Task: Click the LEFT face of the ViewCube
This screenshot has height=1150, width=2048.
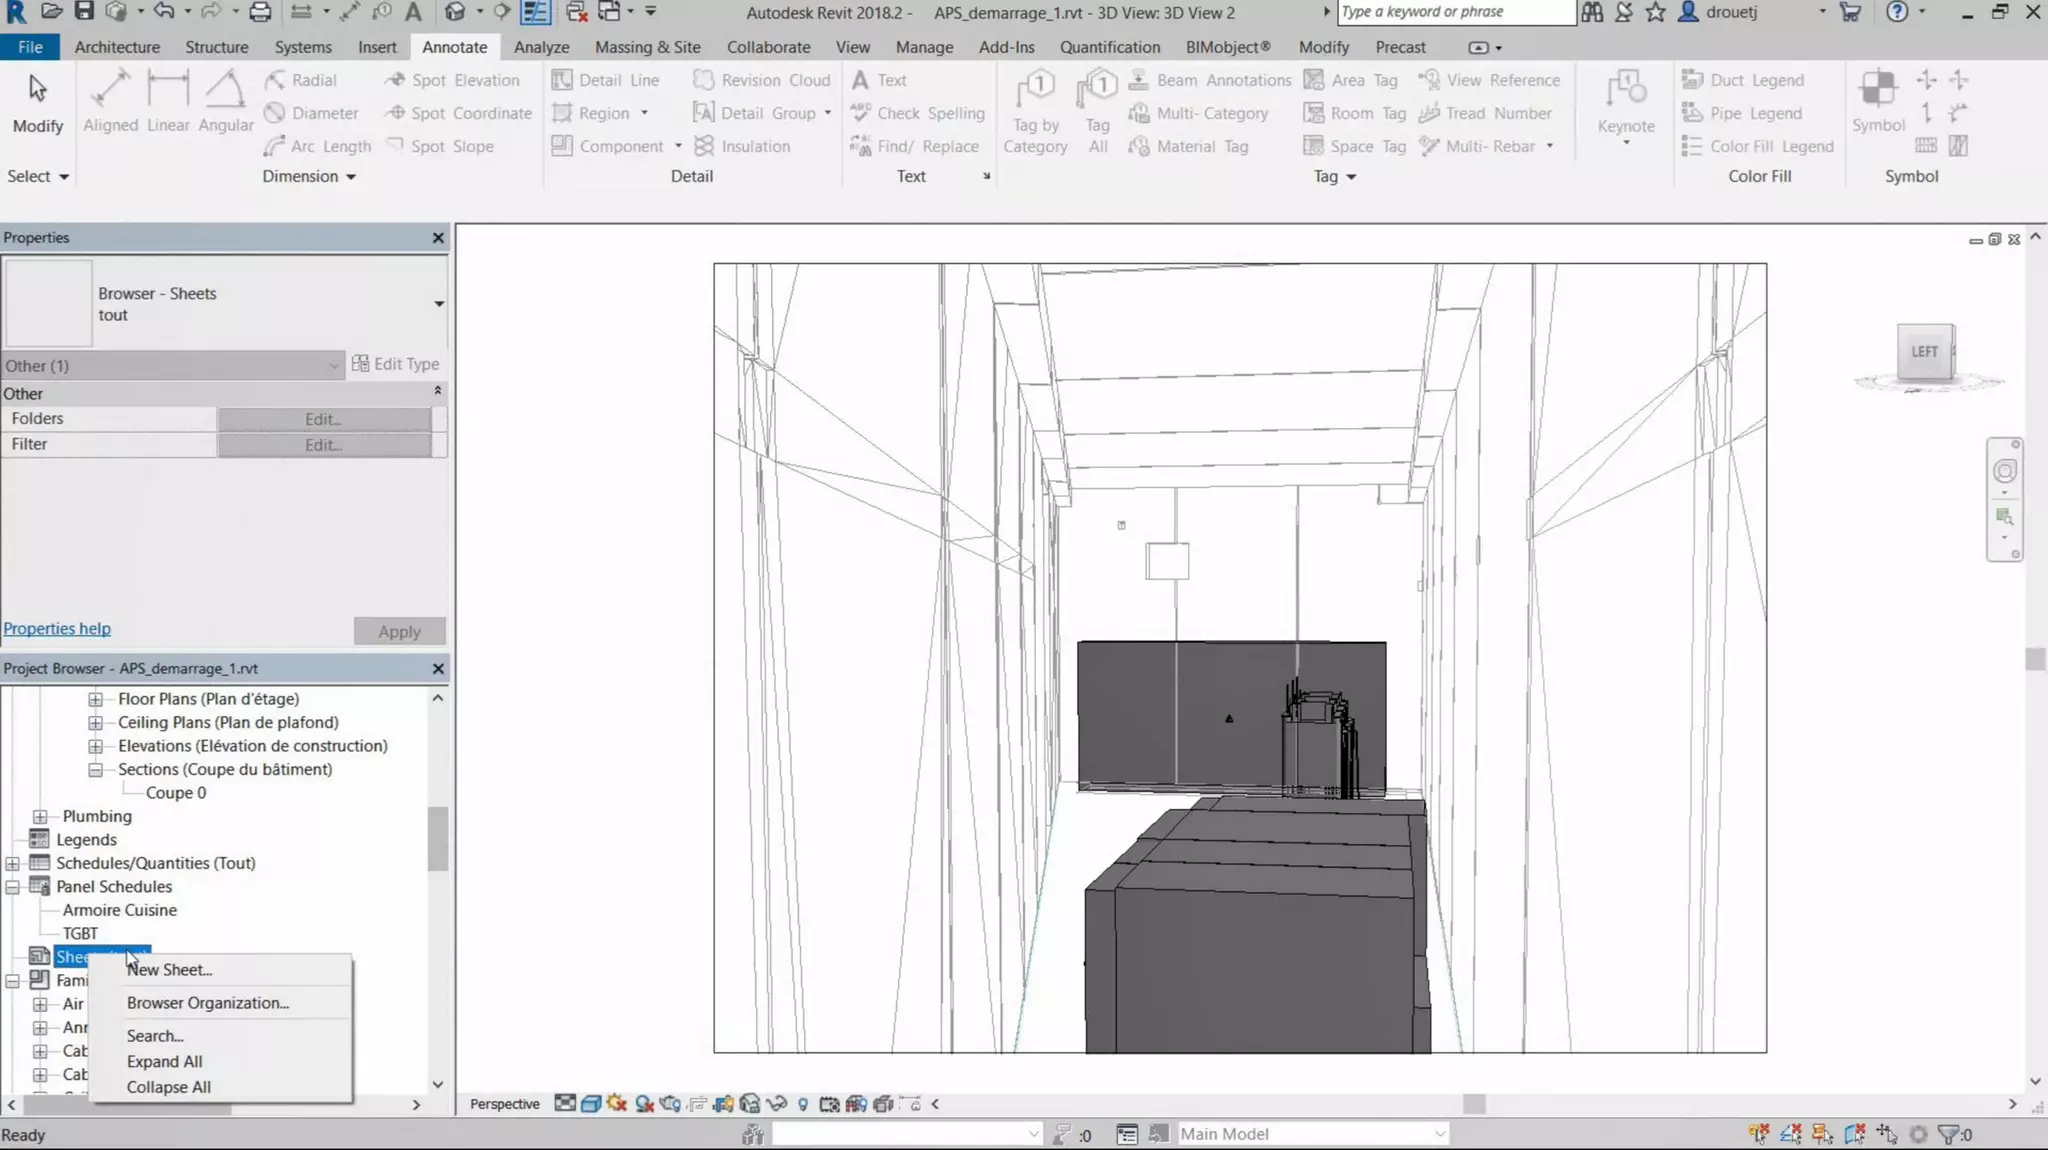Action: point(1925,351)
